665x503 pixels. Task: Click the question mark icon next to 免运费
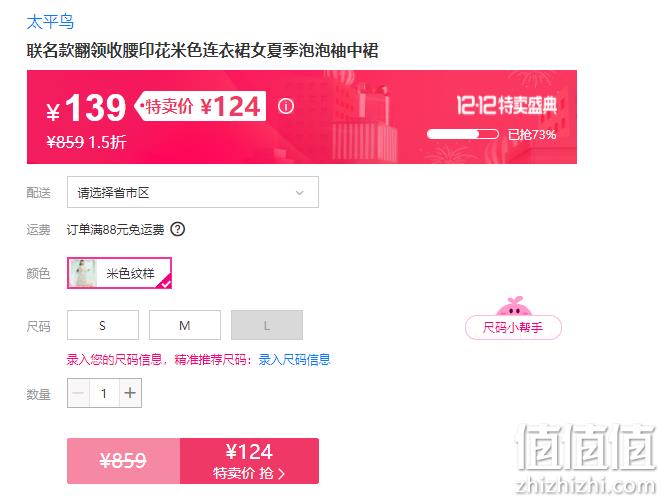pyautogui.click(x=178, y=229)
